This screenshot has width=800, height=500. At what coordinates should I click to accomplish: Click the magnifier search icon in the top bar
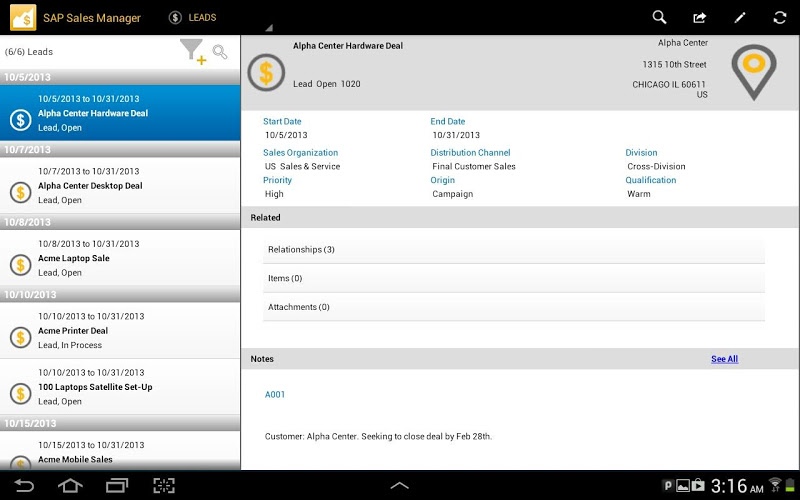(x=659, y=17)
